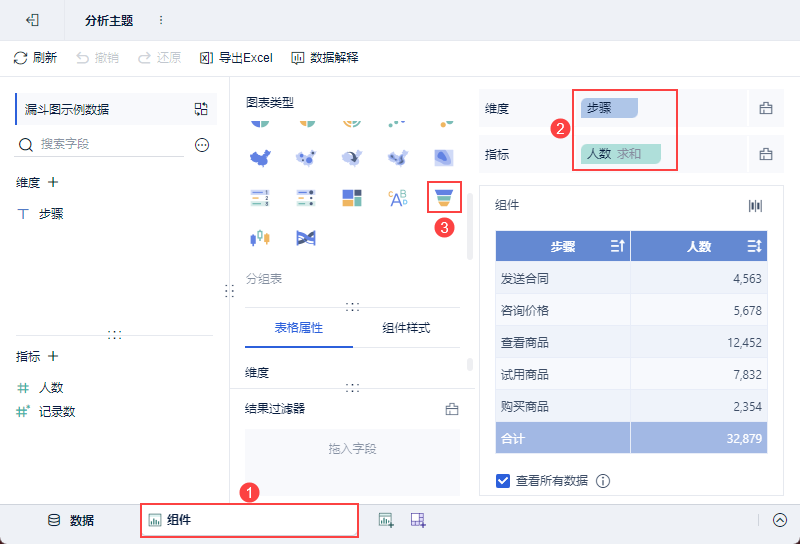Viewport: 800px width, 544px height.
Task: Clear the 结果过滤器 with its eraser icon
Action: [452, 409]
